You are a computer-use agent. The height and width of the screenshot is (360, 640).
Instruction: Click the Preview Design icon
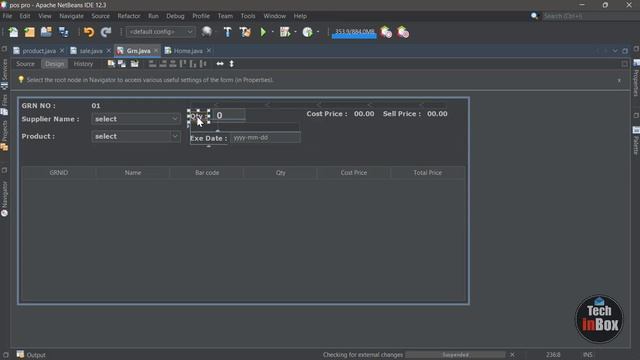coord(134,64)
